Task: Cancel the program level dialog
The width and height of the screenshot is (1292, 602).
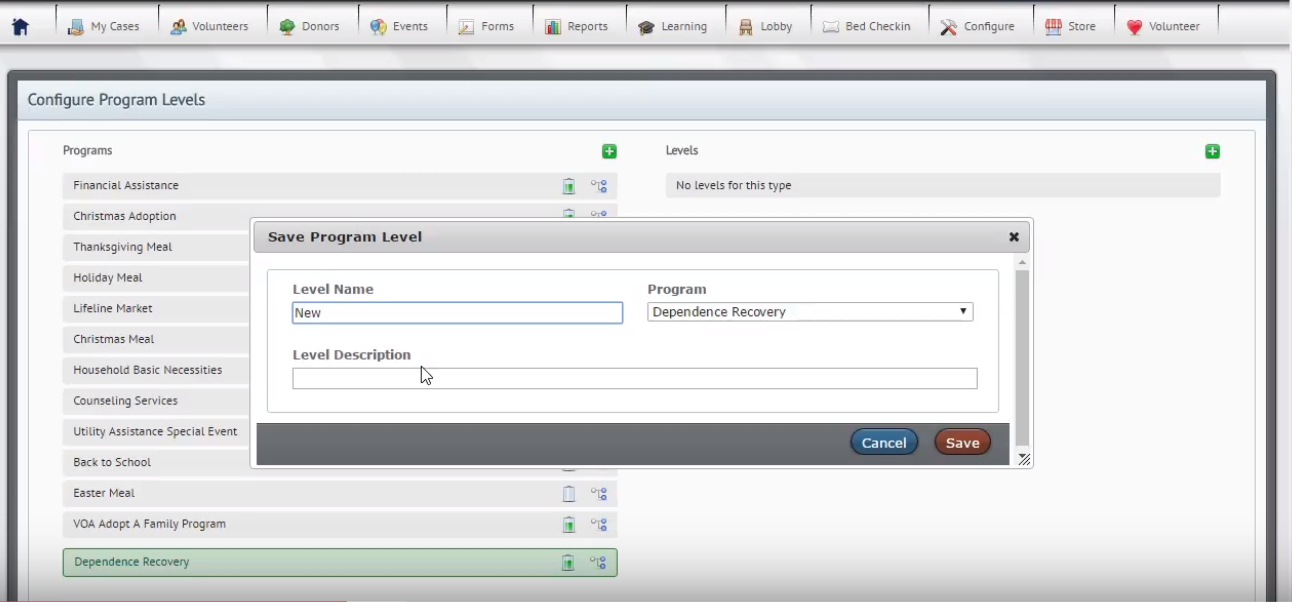Action: (x=884, y=442)
